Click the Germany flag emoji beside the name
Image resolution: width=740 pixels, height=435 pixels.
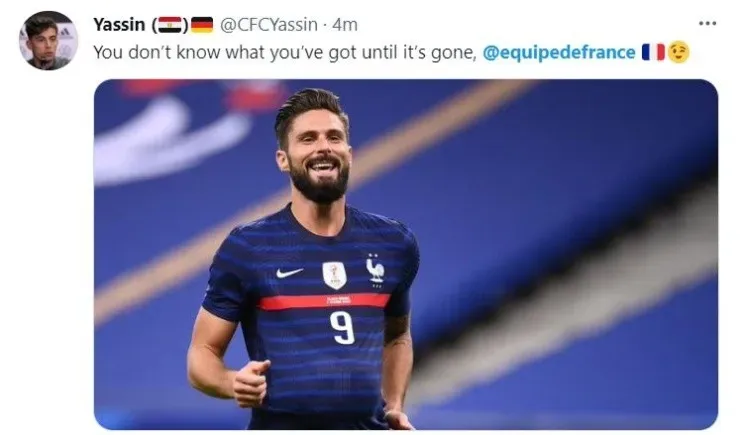click(x=202, y=25)
